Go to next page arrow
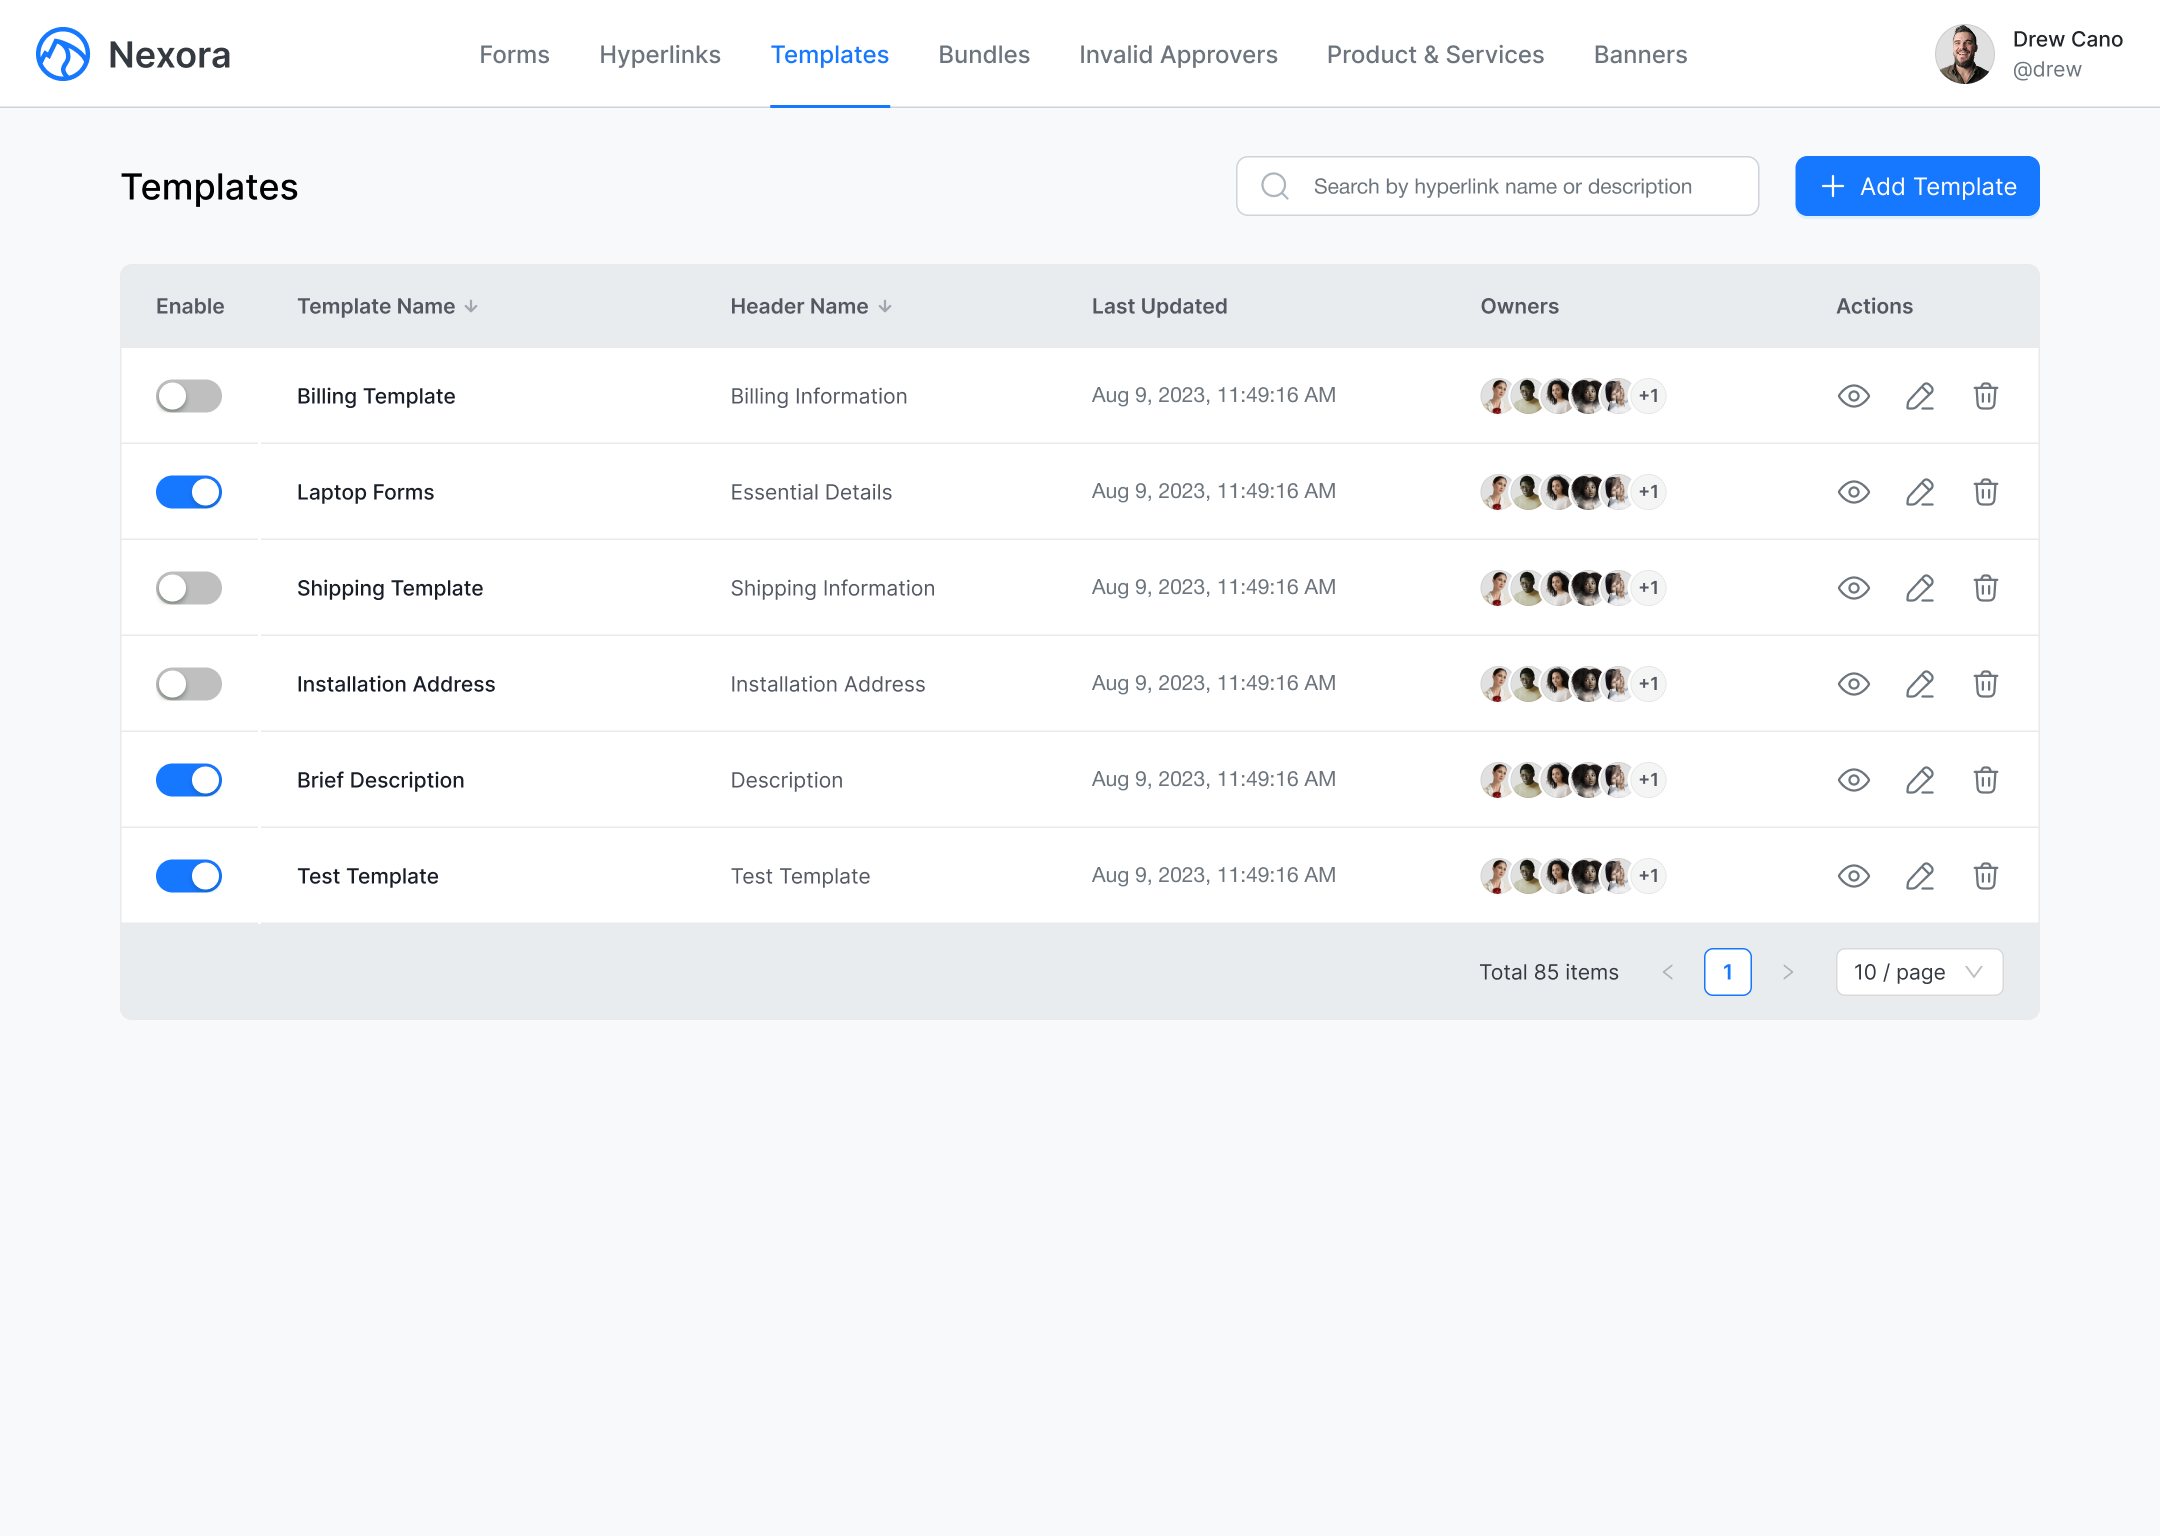 pos(1788,972)
